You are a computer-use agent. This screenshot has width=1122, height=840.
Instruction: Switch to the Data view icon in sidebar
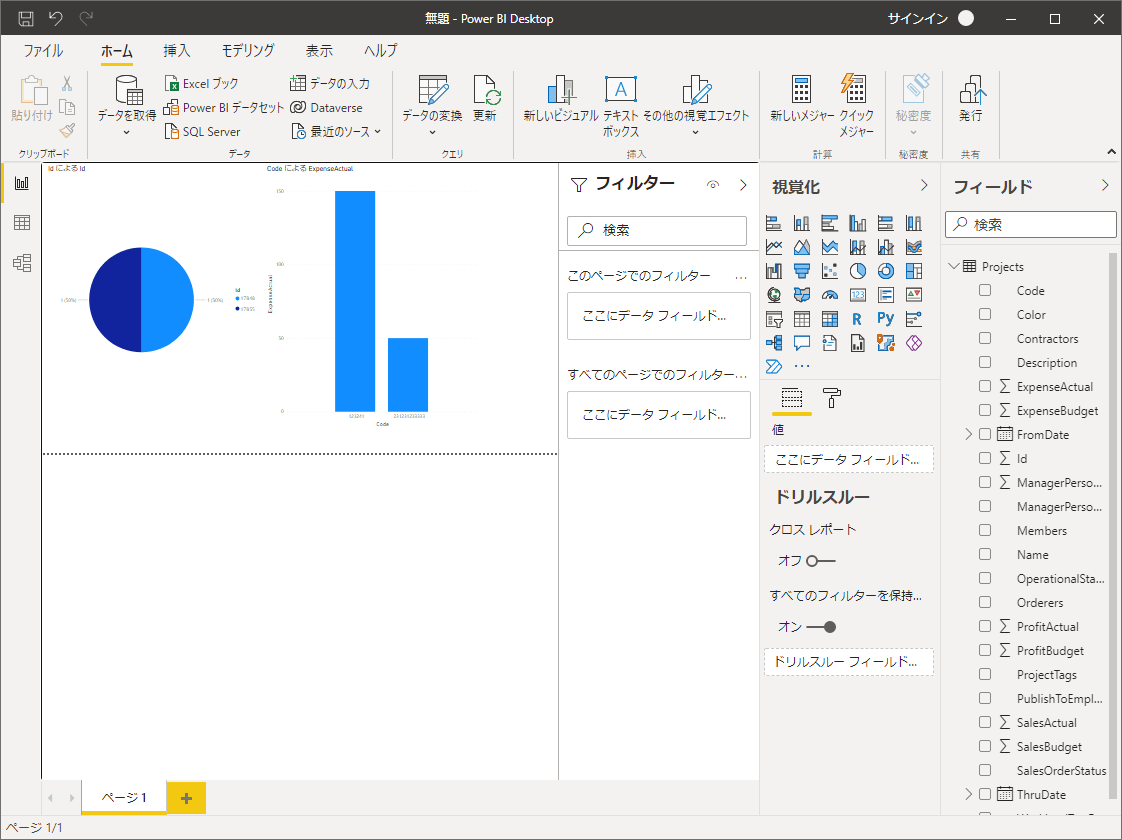coord(21,223)
